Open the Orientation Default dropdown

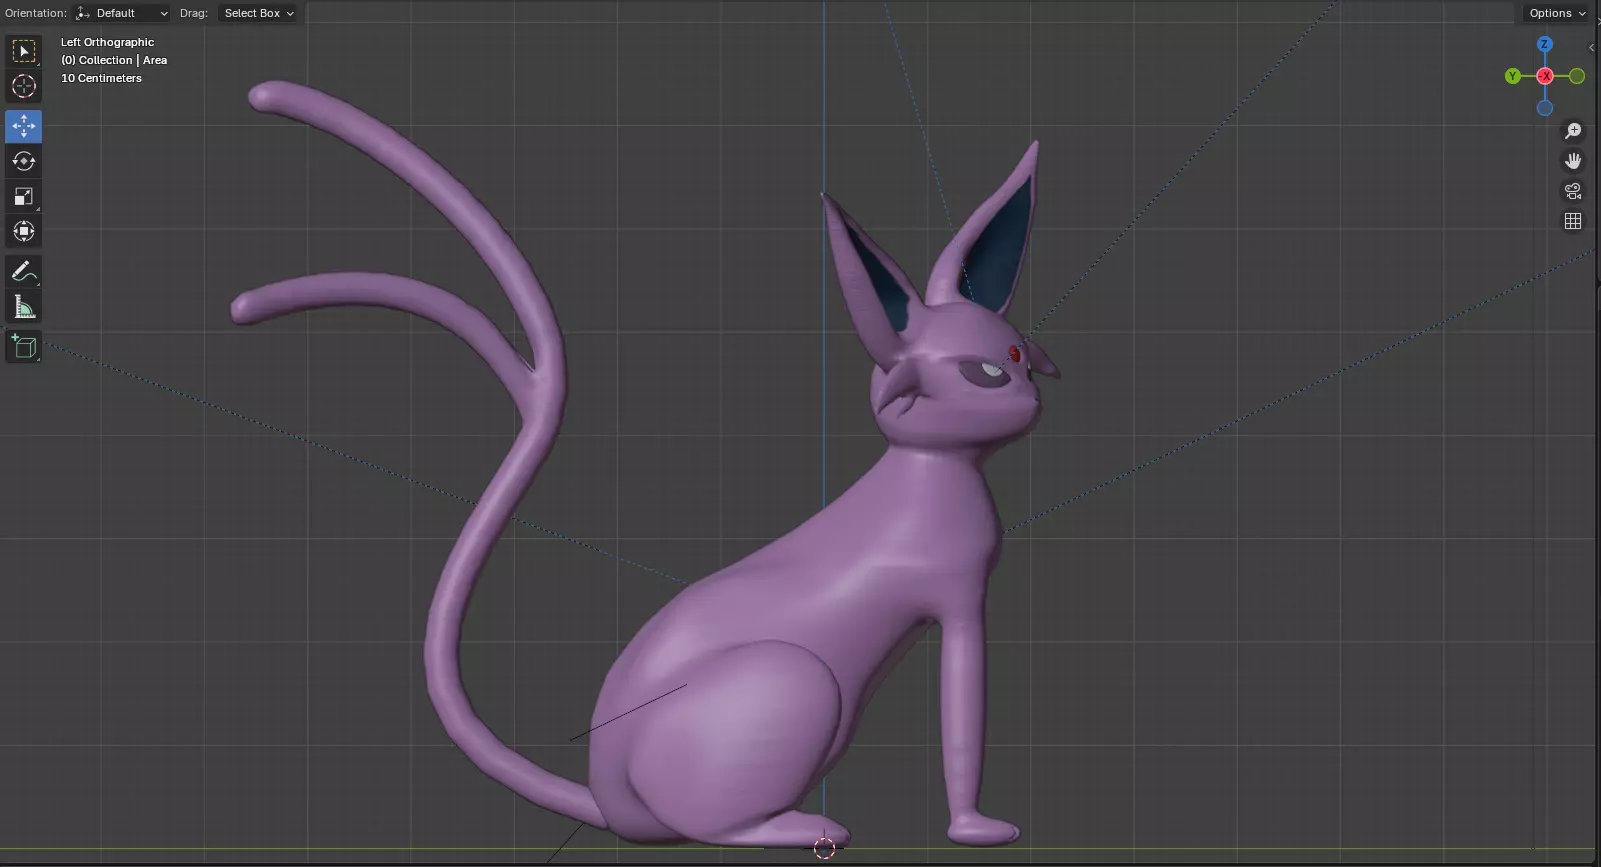pos(122,13)
